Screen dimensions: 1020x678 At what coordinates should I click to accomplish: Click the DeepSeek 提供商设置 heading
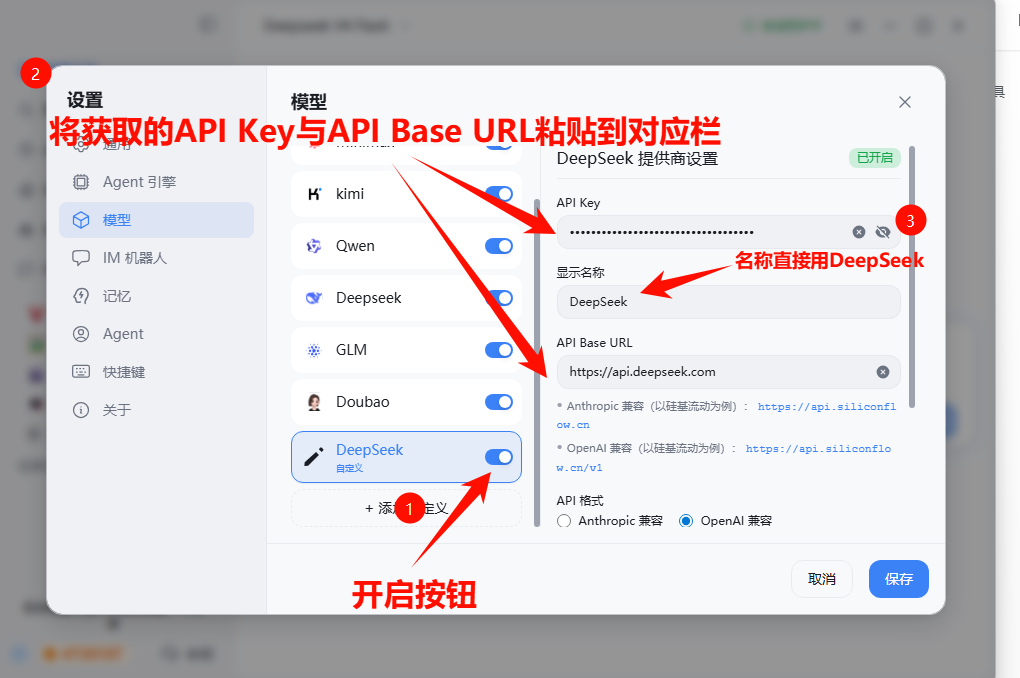click(x=638, y=159)
